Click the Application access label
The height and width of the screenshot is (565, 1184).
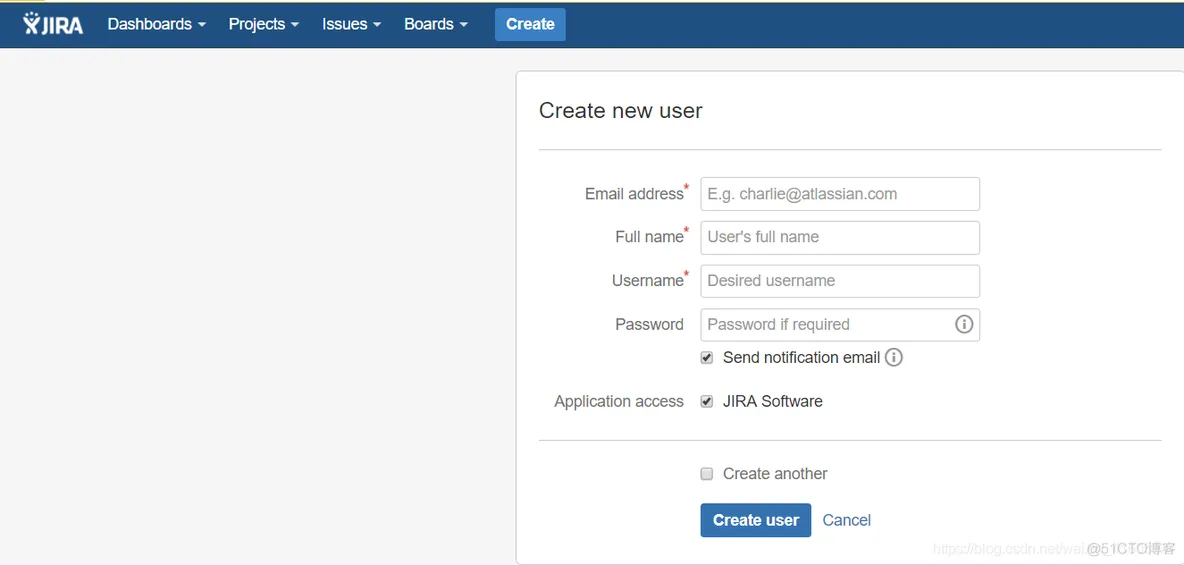618,402
